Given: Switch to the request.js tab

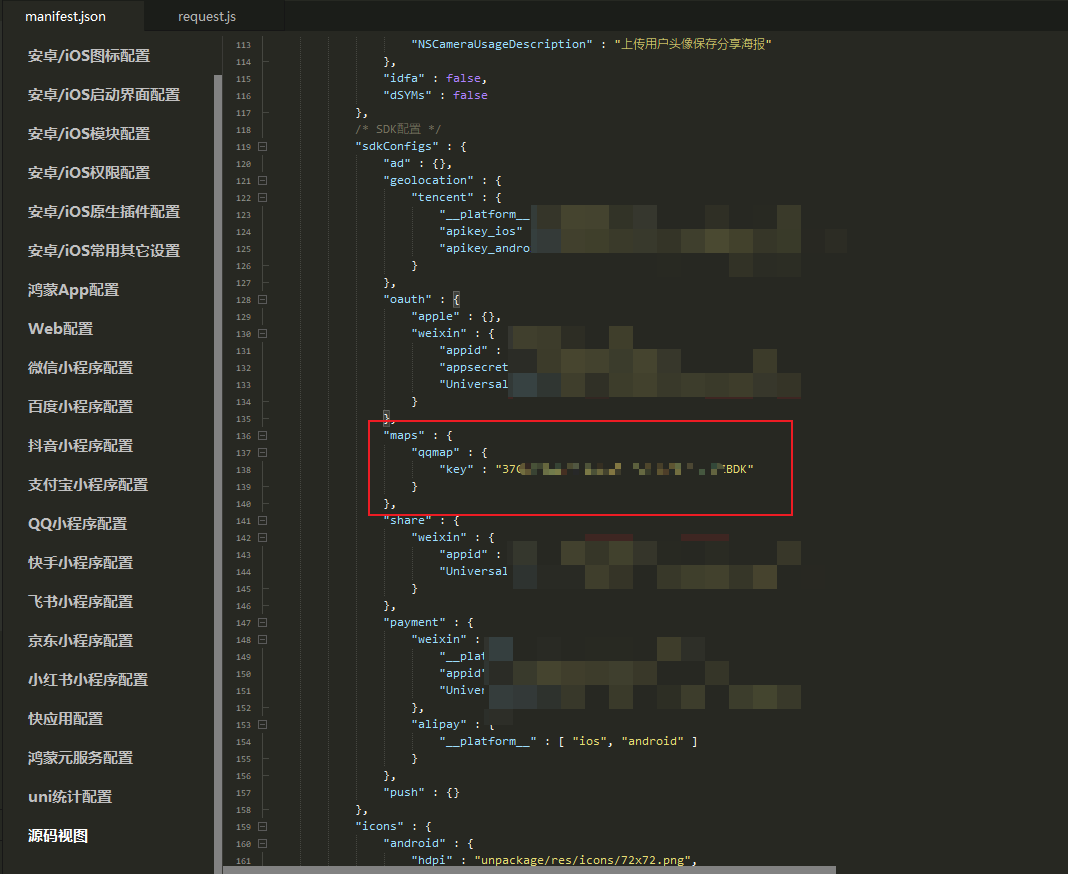Looking at the screenshot, I should (x=207, y=17).
